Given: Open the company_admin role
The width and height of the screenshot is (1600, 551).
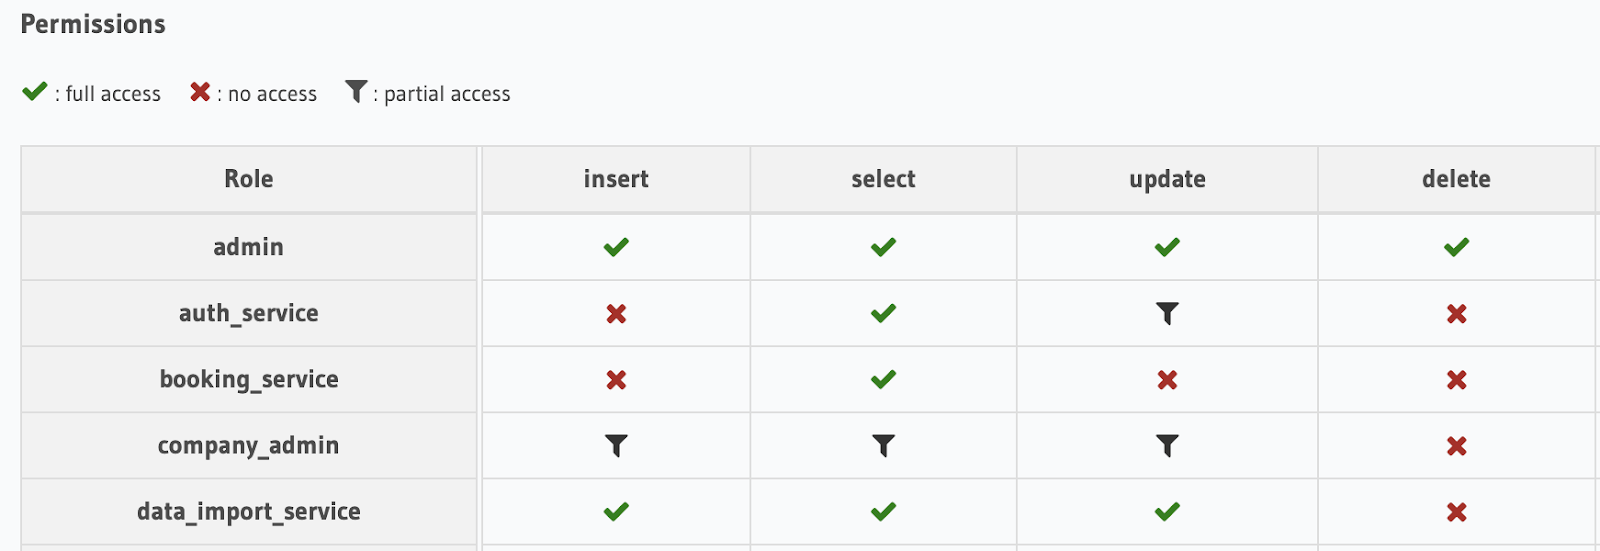Looking at the screenshot, I should (249, 445).
